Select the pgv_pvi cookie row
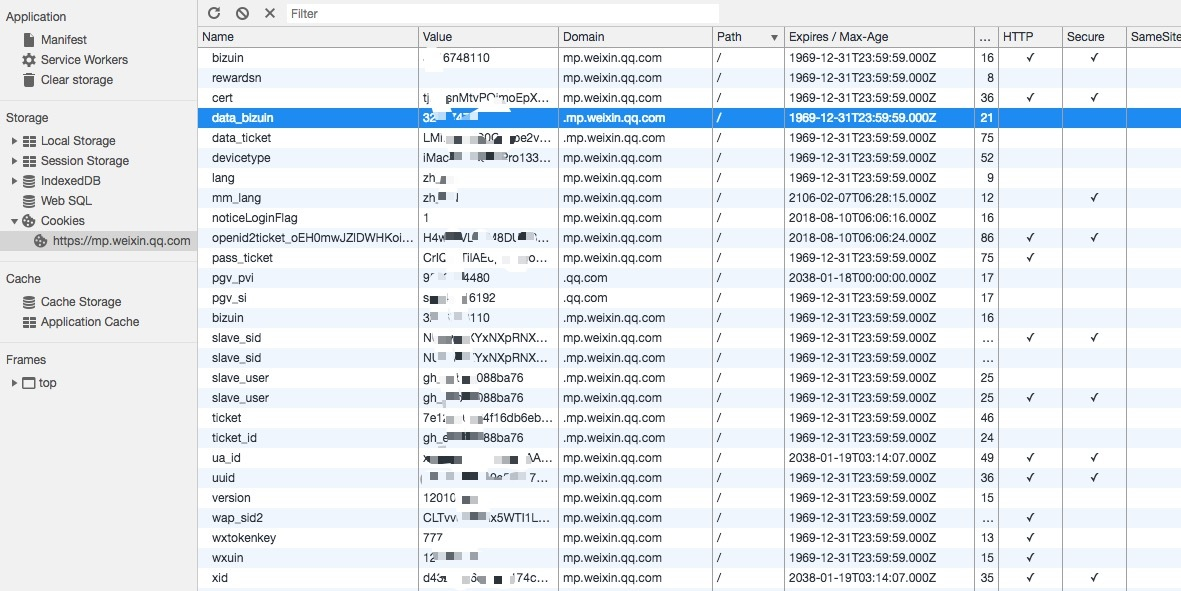The width and height of the screenshot is (1181, 591). [689, 278]
